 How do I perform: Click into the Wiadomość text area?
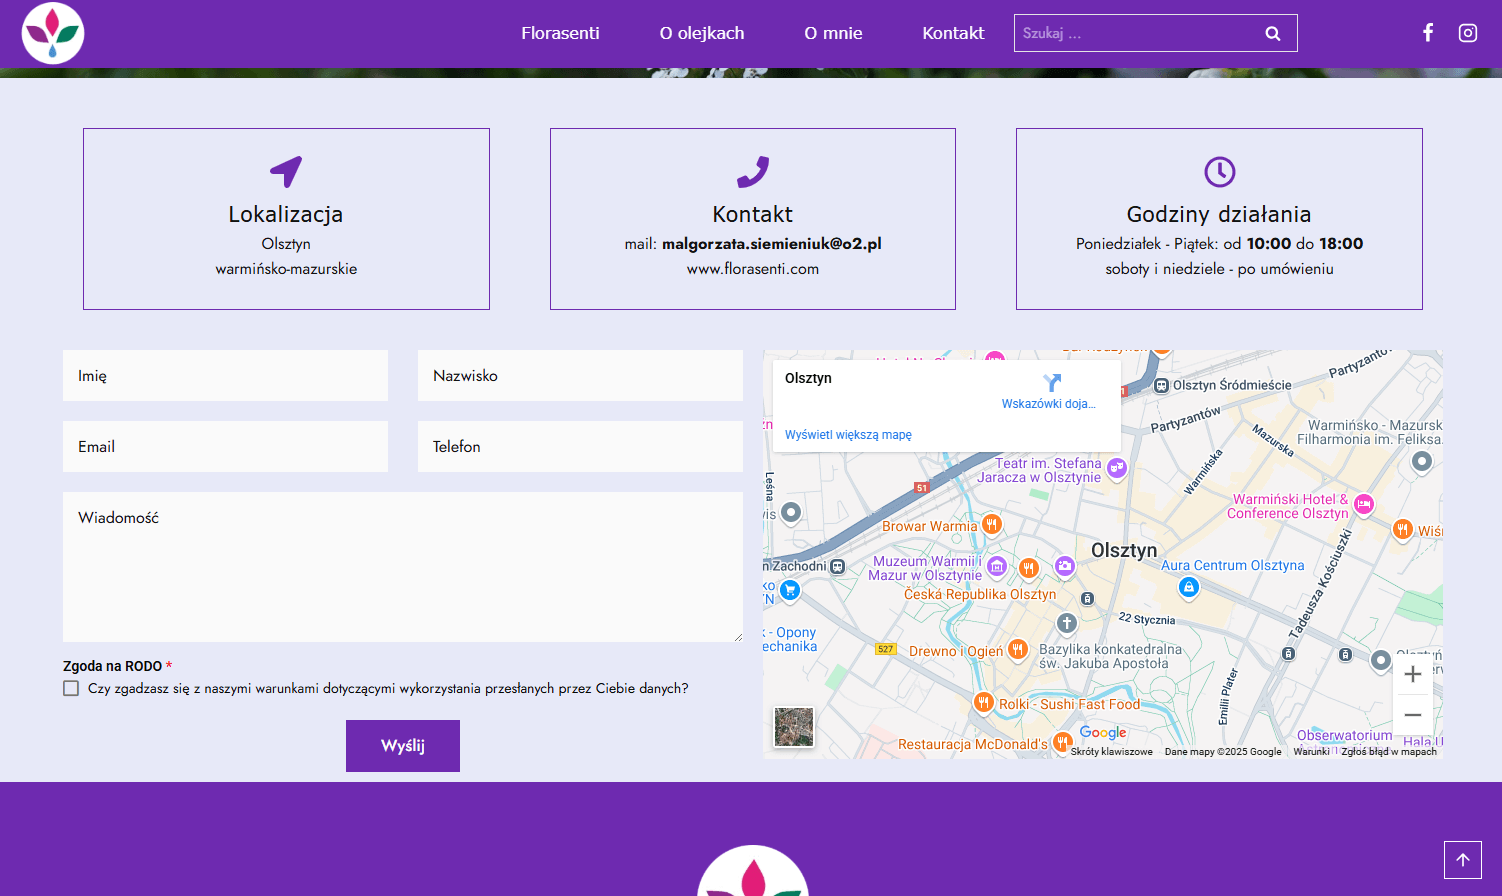pos(402,566)
